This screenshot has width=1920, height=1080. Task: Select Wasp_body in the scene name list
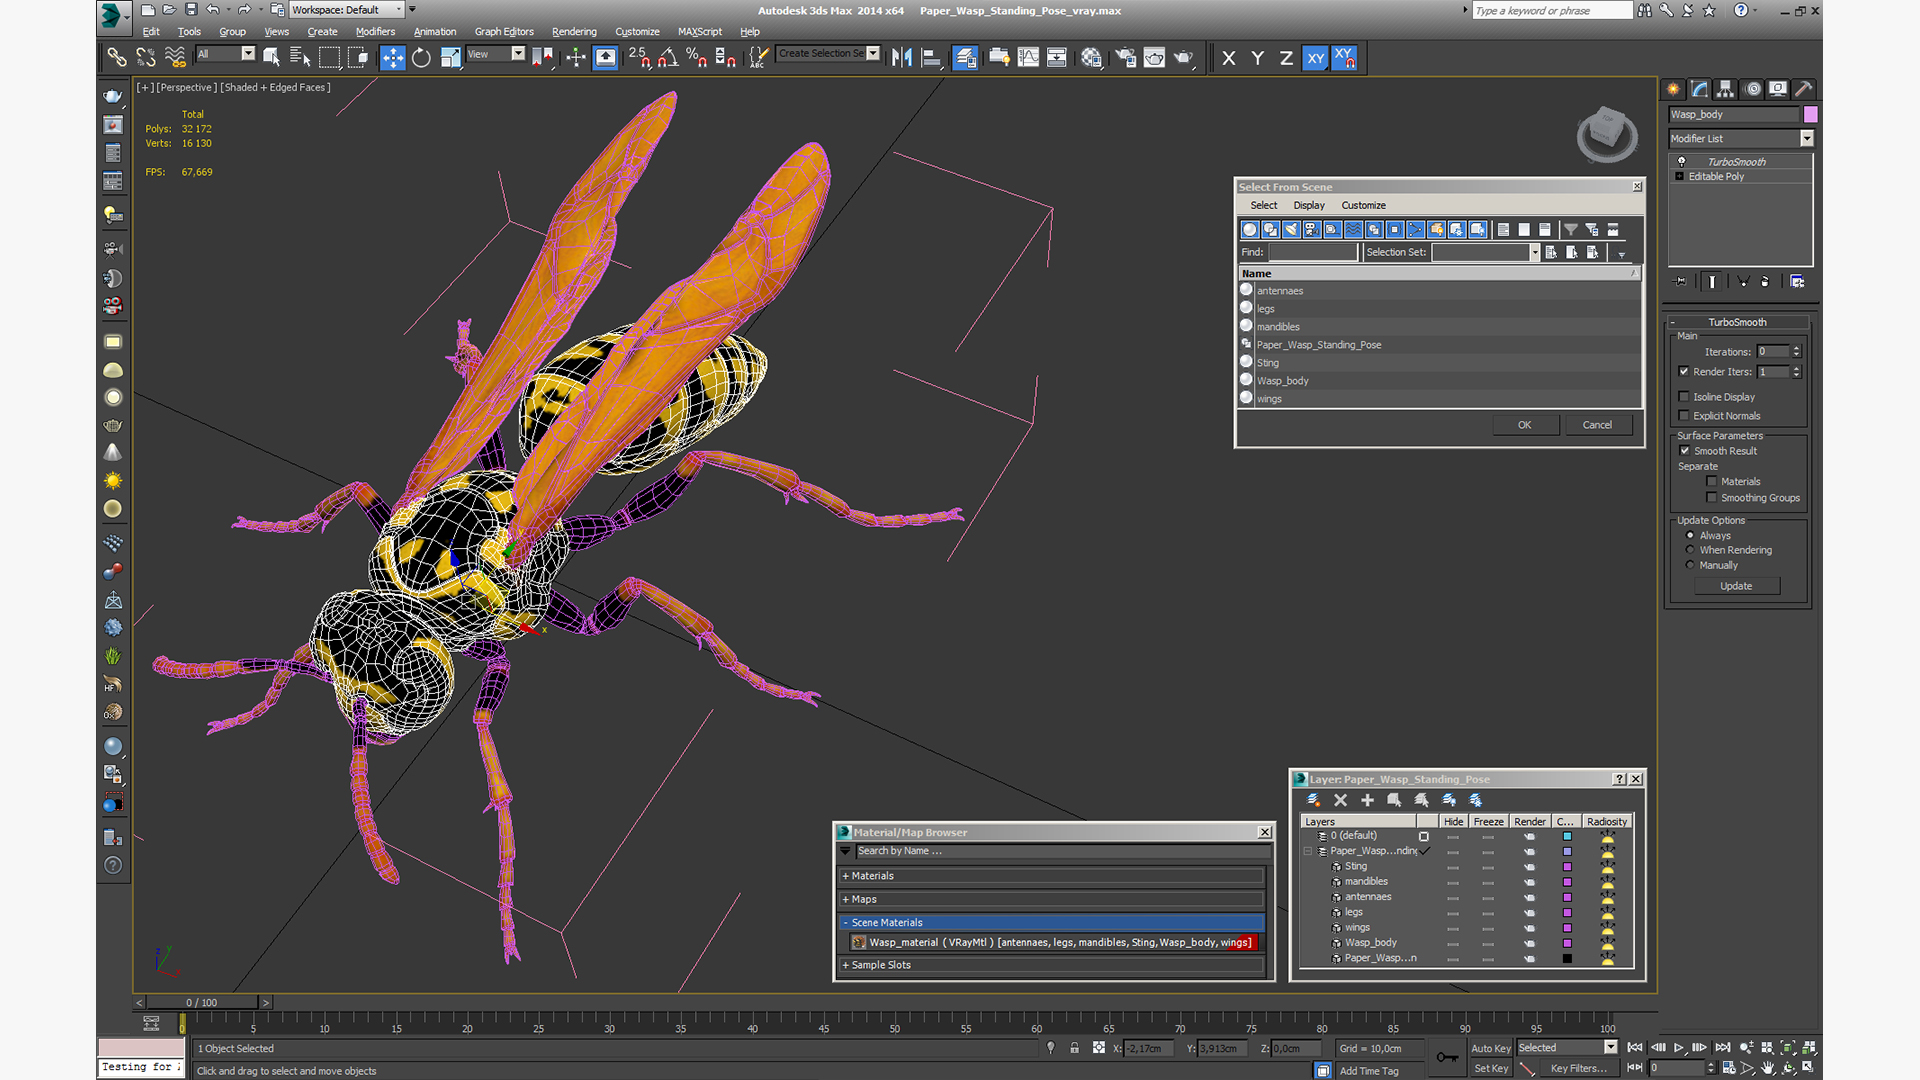(1282, 381)
